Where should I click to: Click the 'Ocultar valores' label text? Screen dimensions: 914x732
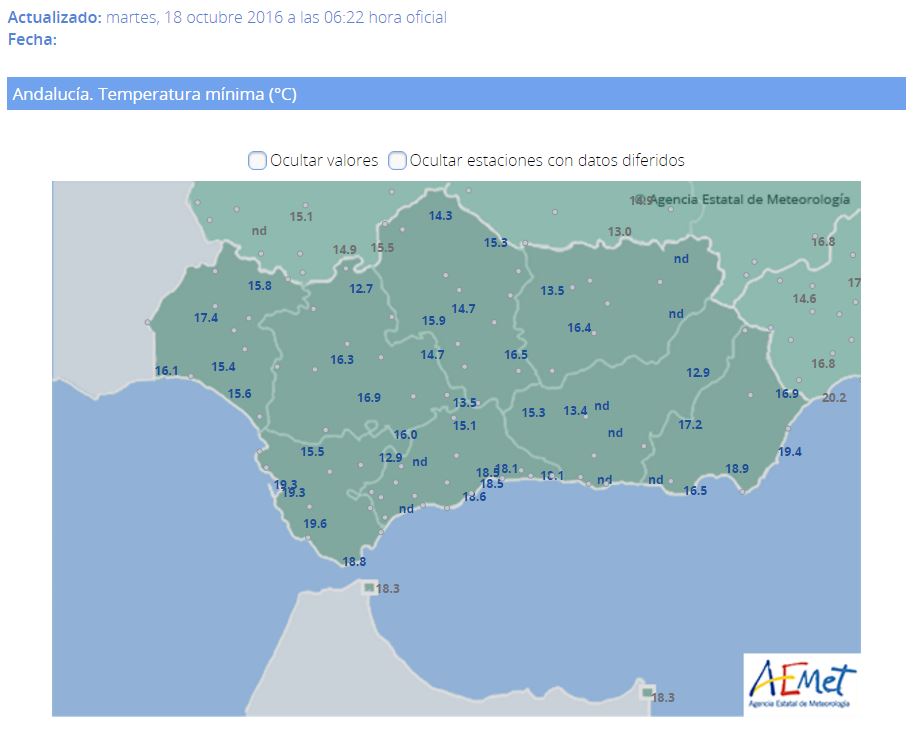click(324, 160)
